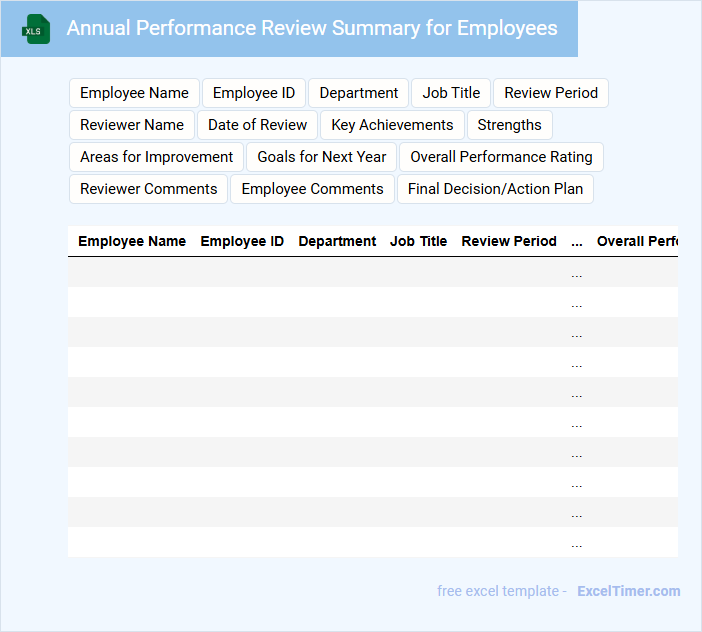Select the Reviewer Comments tag
The image size is (702, 632).
pyautogui.click(x=148, y=189)
